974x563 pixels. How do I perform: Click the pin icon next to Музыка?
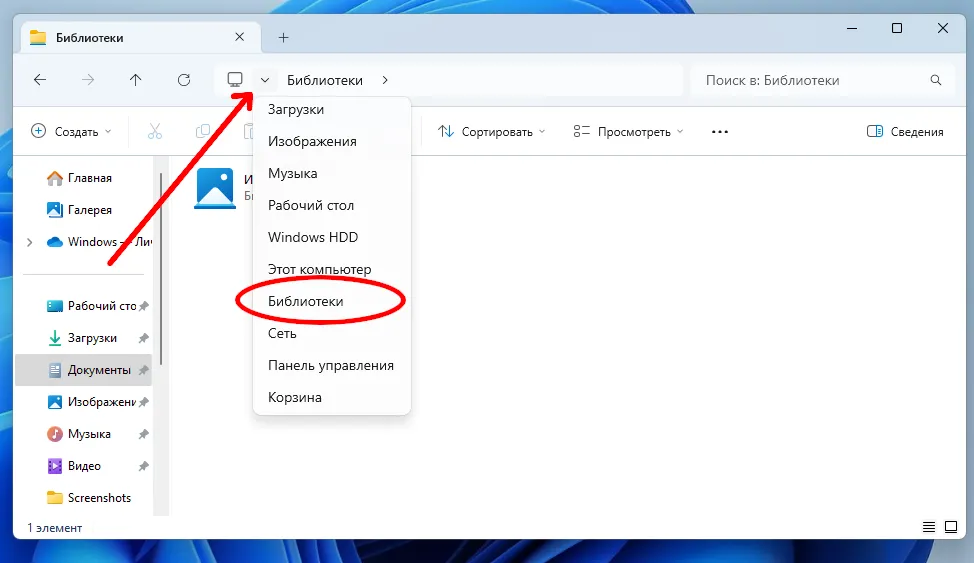pos(143,434)
